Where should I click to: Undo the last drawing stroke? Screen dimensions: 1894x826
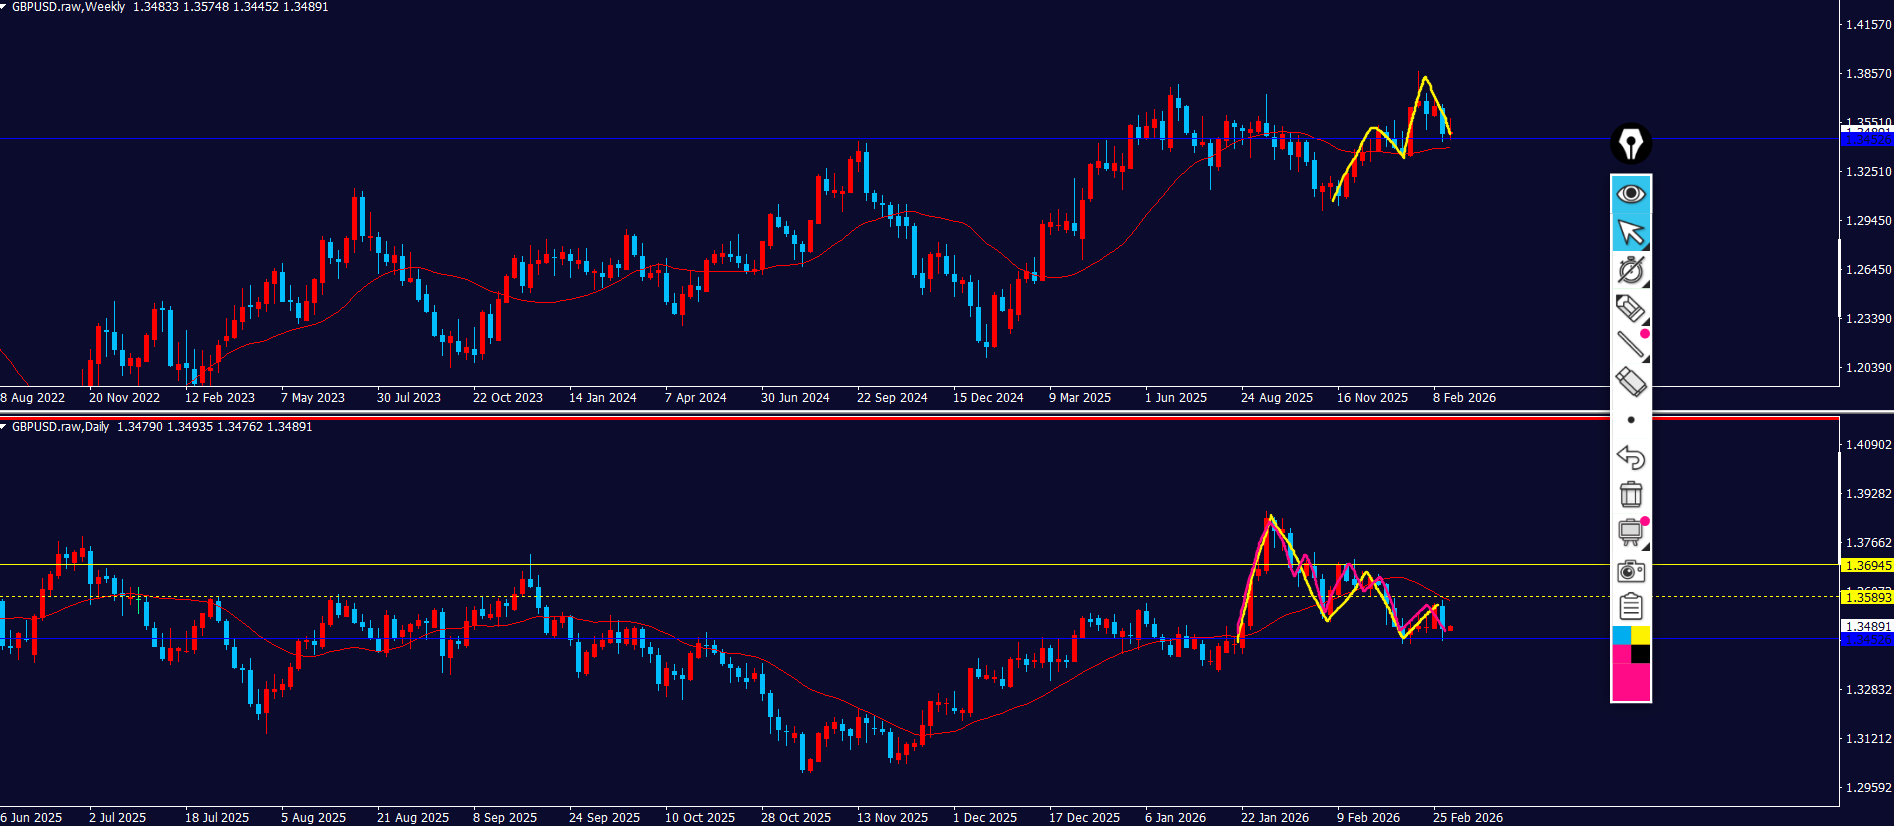1631,457
